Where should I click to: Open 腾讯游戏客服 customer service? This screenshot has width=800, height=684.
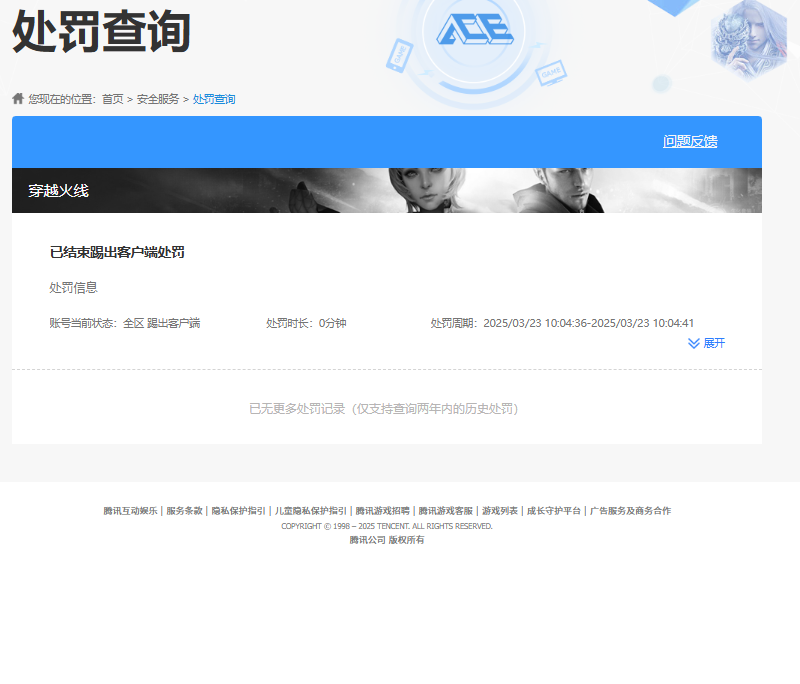tap(447, 510)
